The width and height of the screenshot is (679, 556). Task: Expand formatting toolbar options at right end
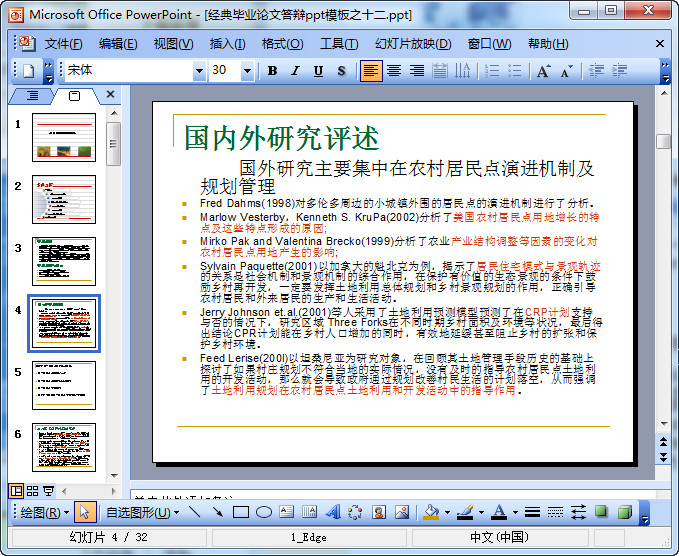pyautogui.click(x=665, y=71)
